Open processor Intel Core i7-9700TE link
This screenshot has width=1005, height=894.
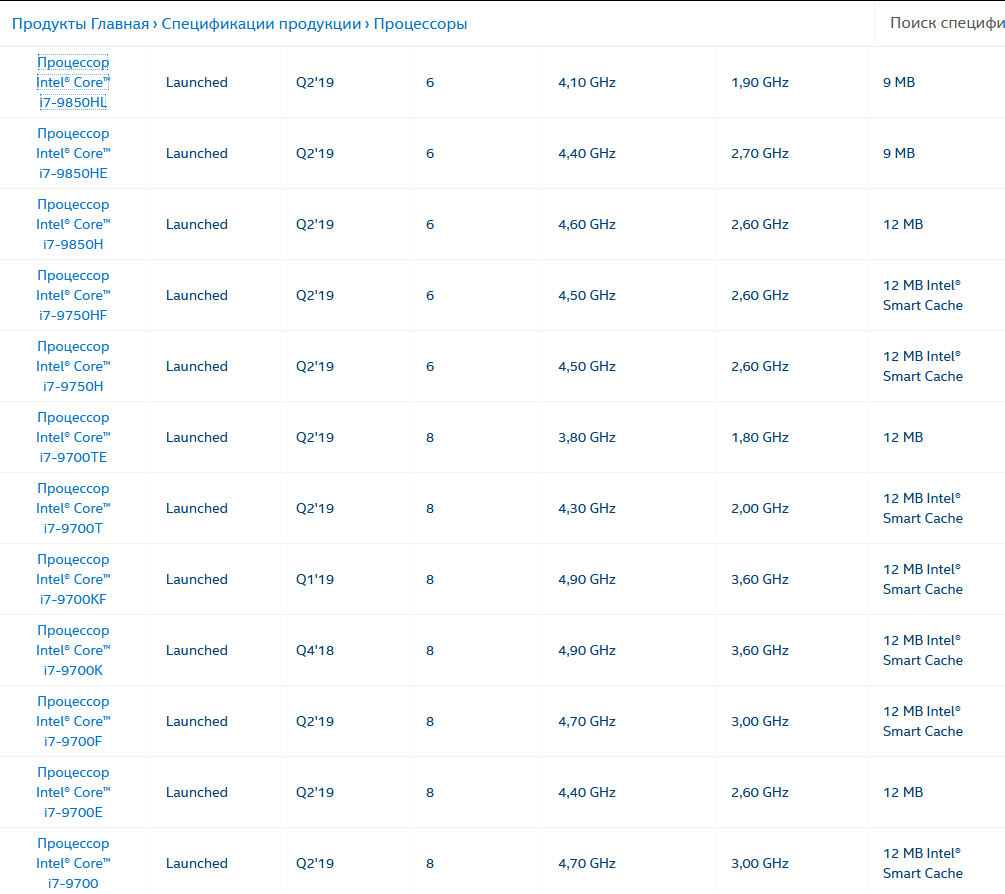tap(73, 437)
